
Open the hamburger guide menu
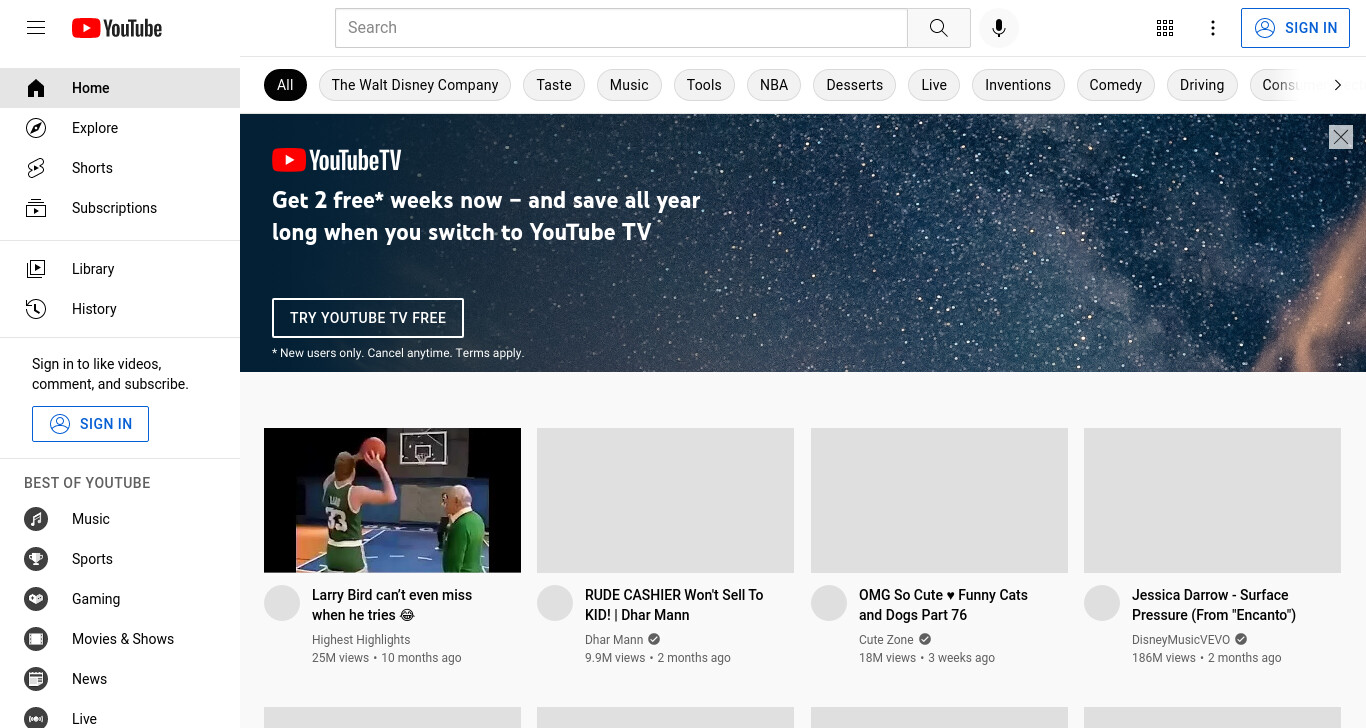36,28
